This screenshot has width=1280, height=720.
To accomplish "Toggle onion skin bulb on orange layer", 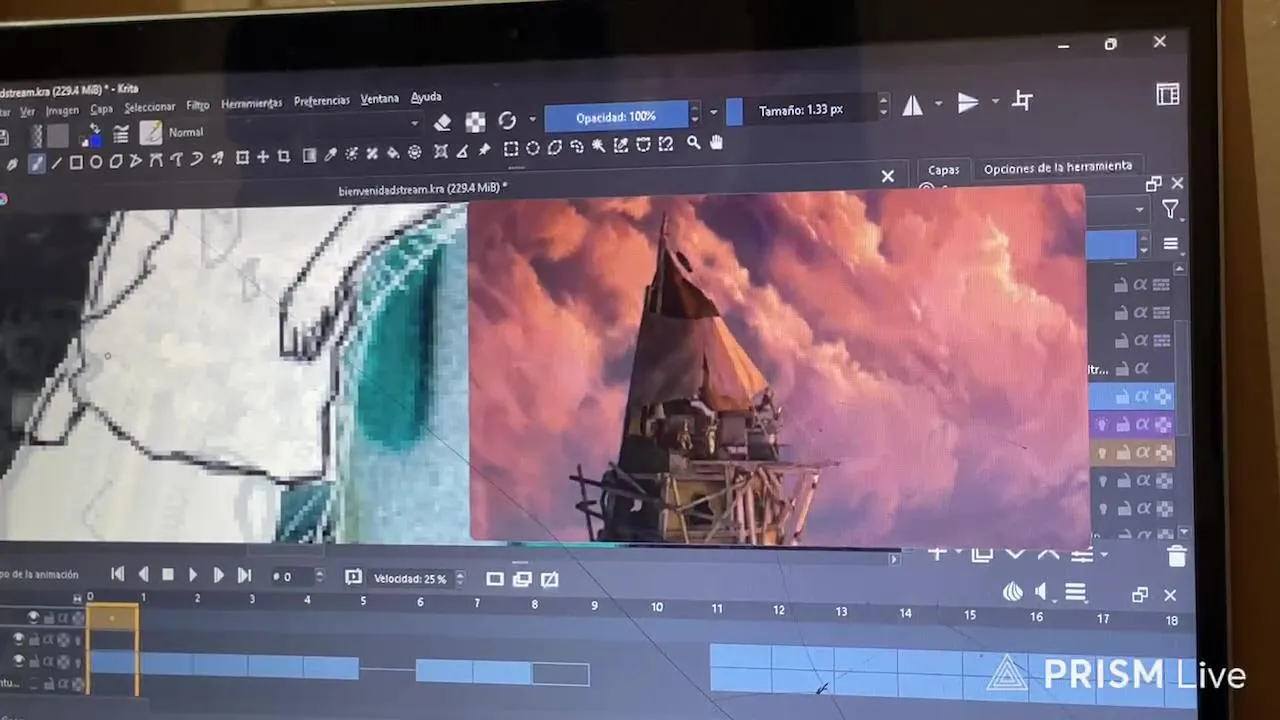I will pos(1103,452).
